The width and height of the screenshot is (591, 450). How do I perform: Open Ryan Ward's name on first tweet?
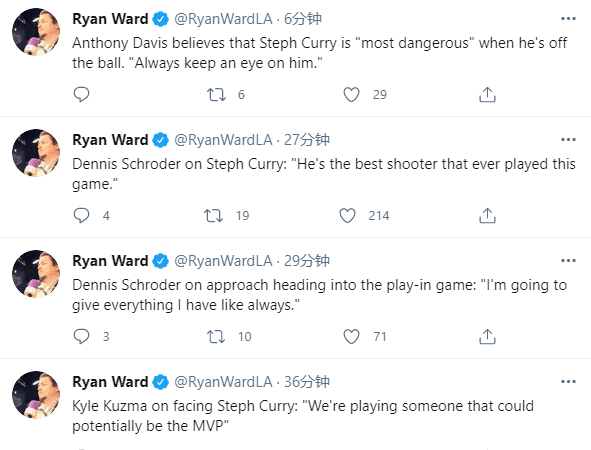coord(110,19)
